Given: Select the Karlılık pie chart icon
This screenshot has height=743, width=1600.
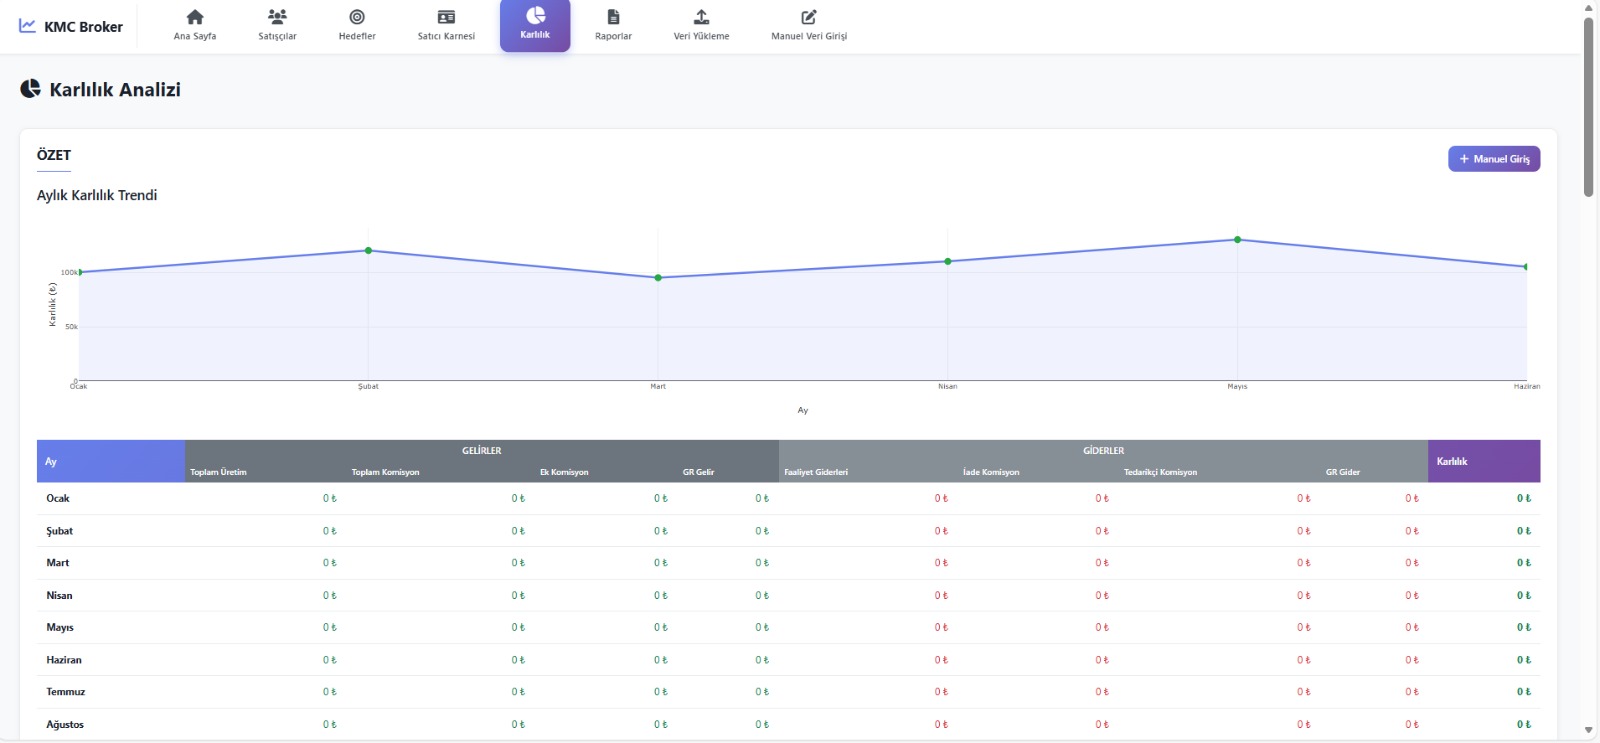Looking at the screenshot, I should (x=535, y=16).
